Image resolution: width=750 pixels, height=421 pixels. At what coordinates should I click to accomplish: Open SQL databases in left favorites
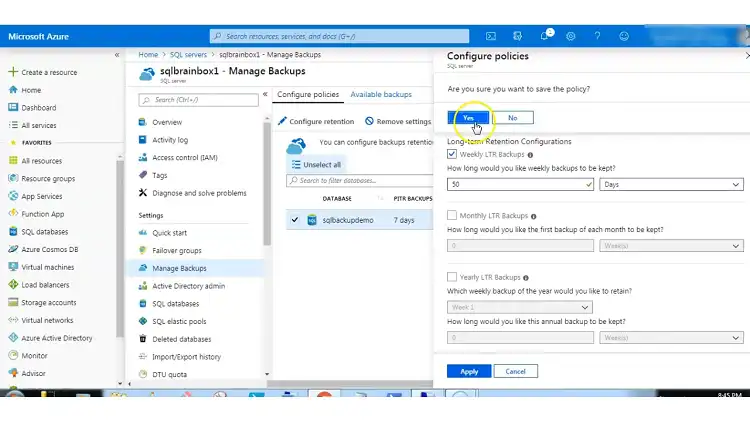(44, 232)
